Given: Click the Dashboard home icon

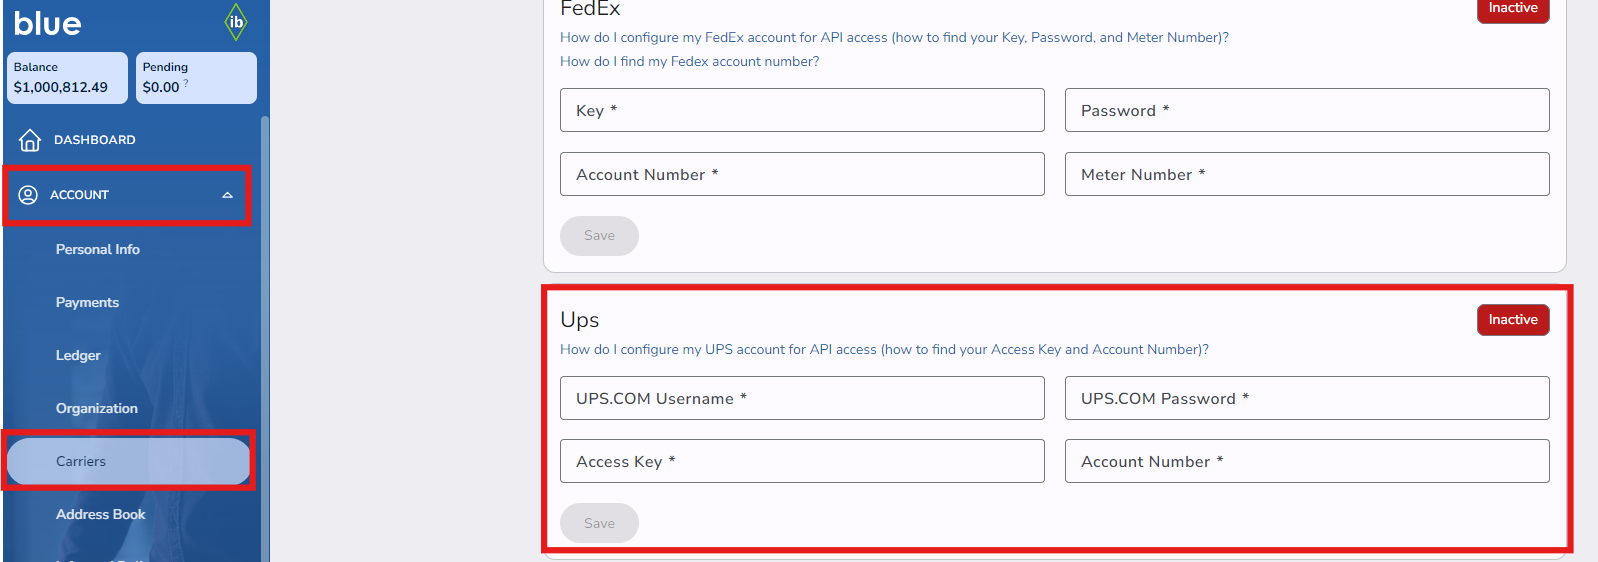Looking at the screenshot, I should tap(30, 140).
